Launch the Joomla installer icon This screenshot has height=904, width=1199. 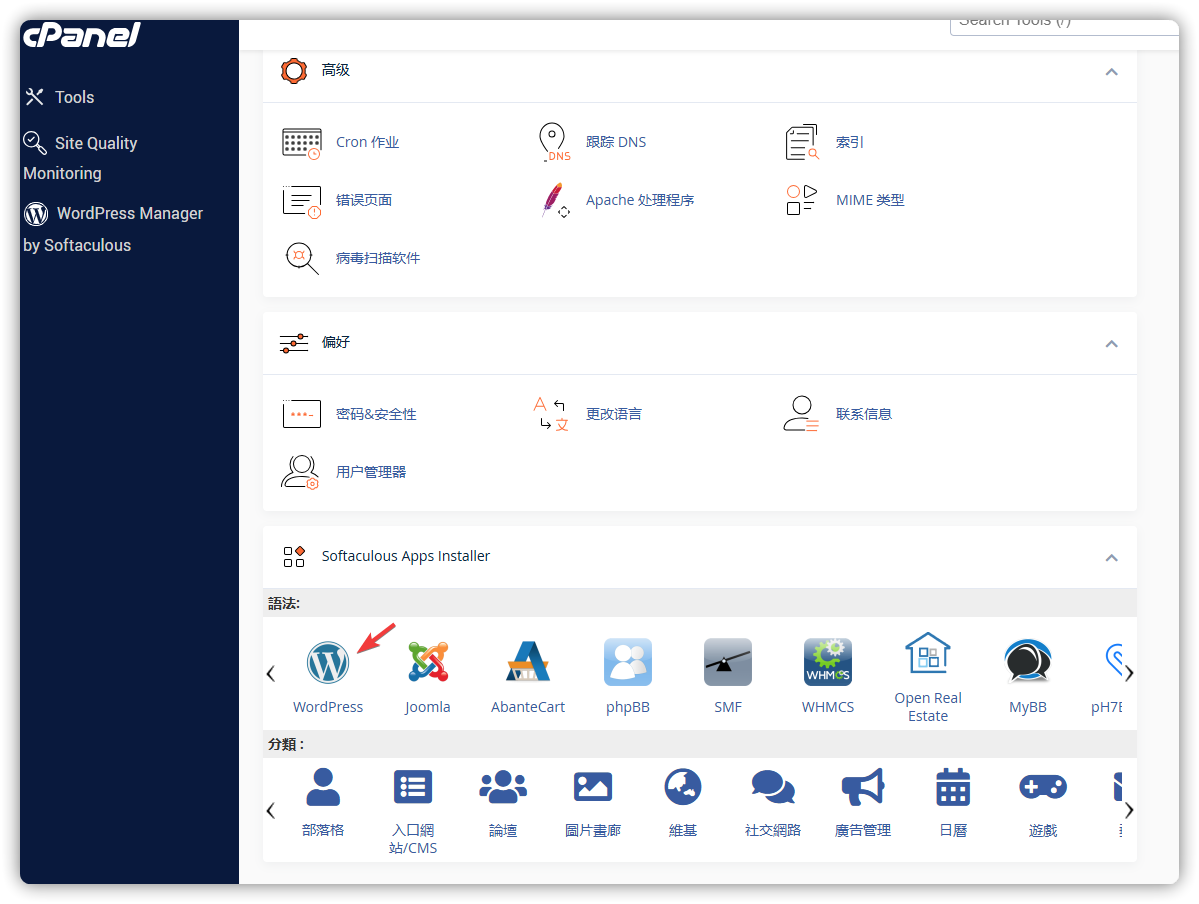point(427,662)
